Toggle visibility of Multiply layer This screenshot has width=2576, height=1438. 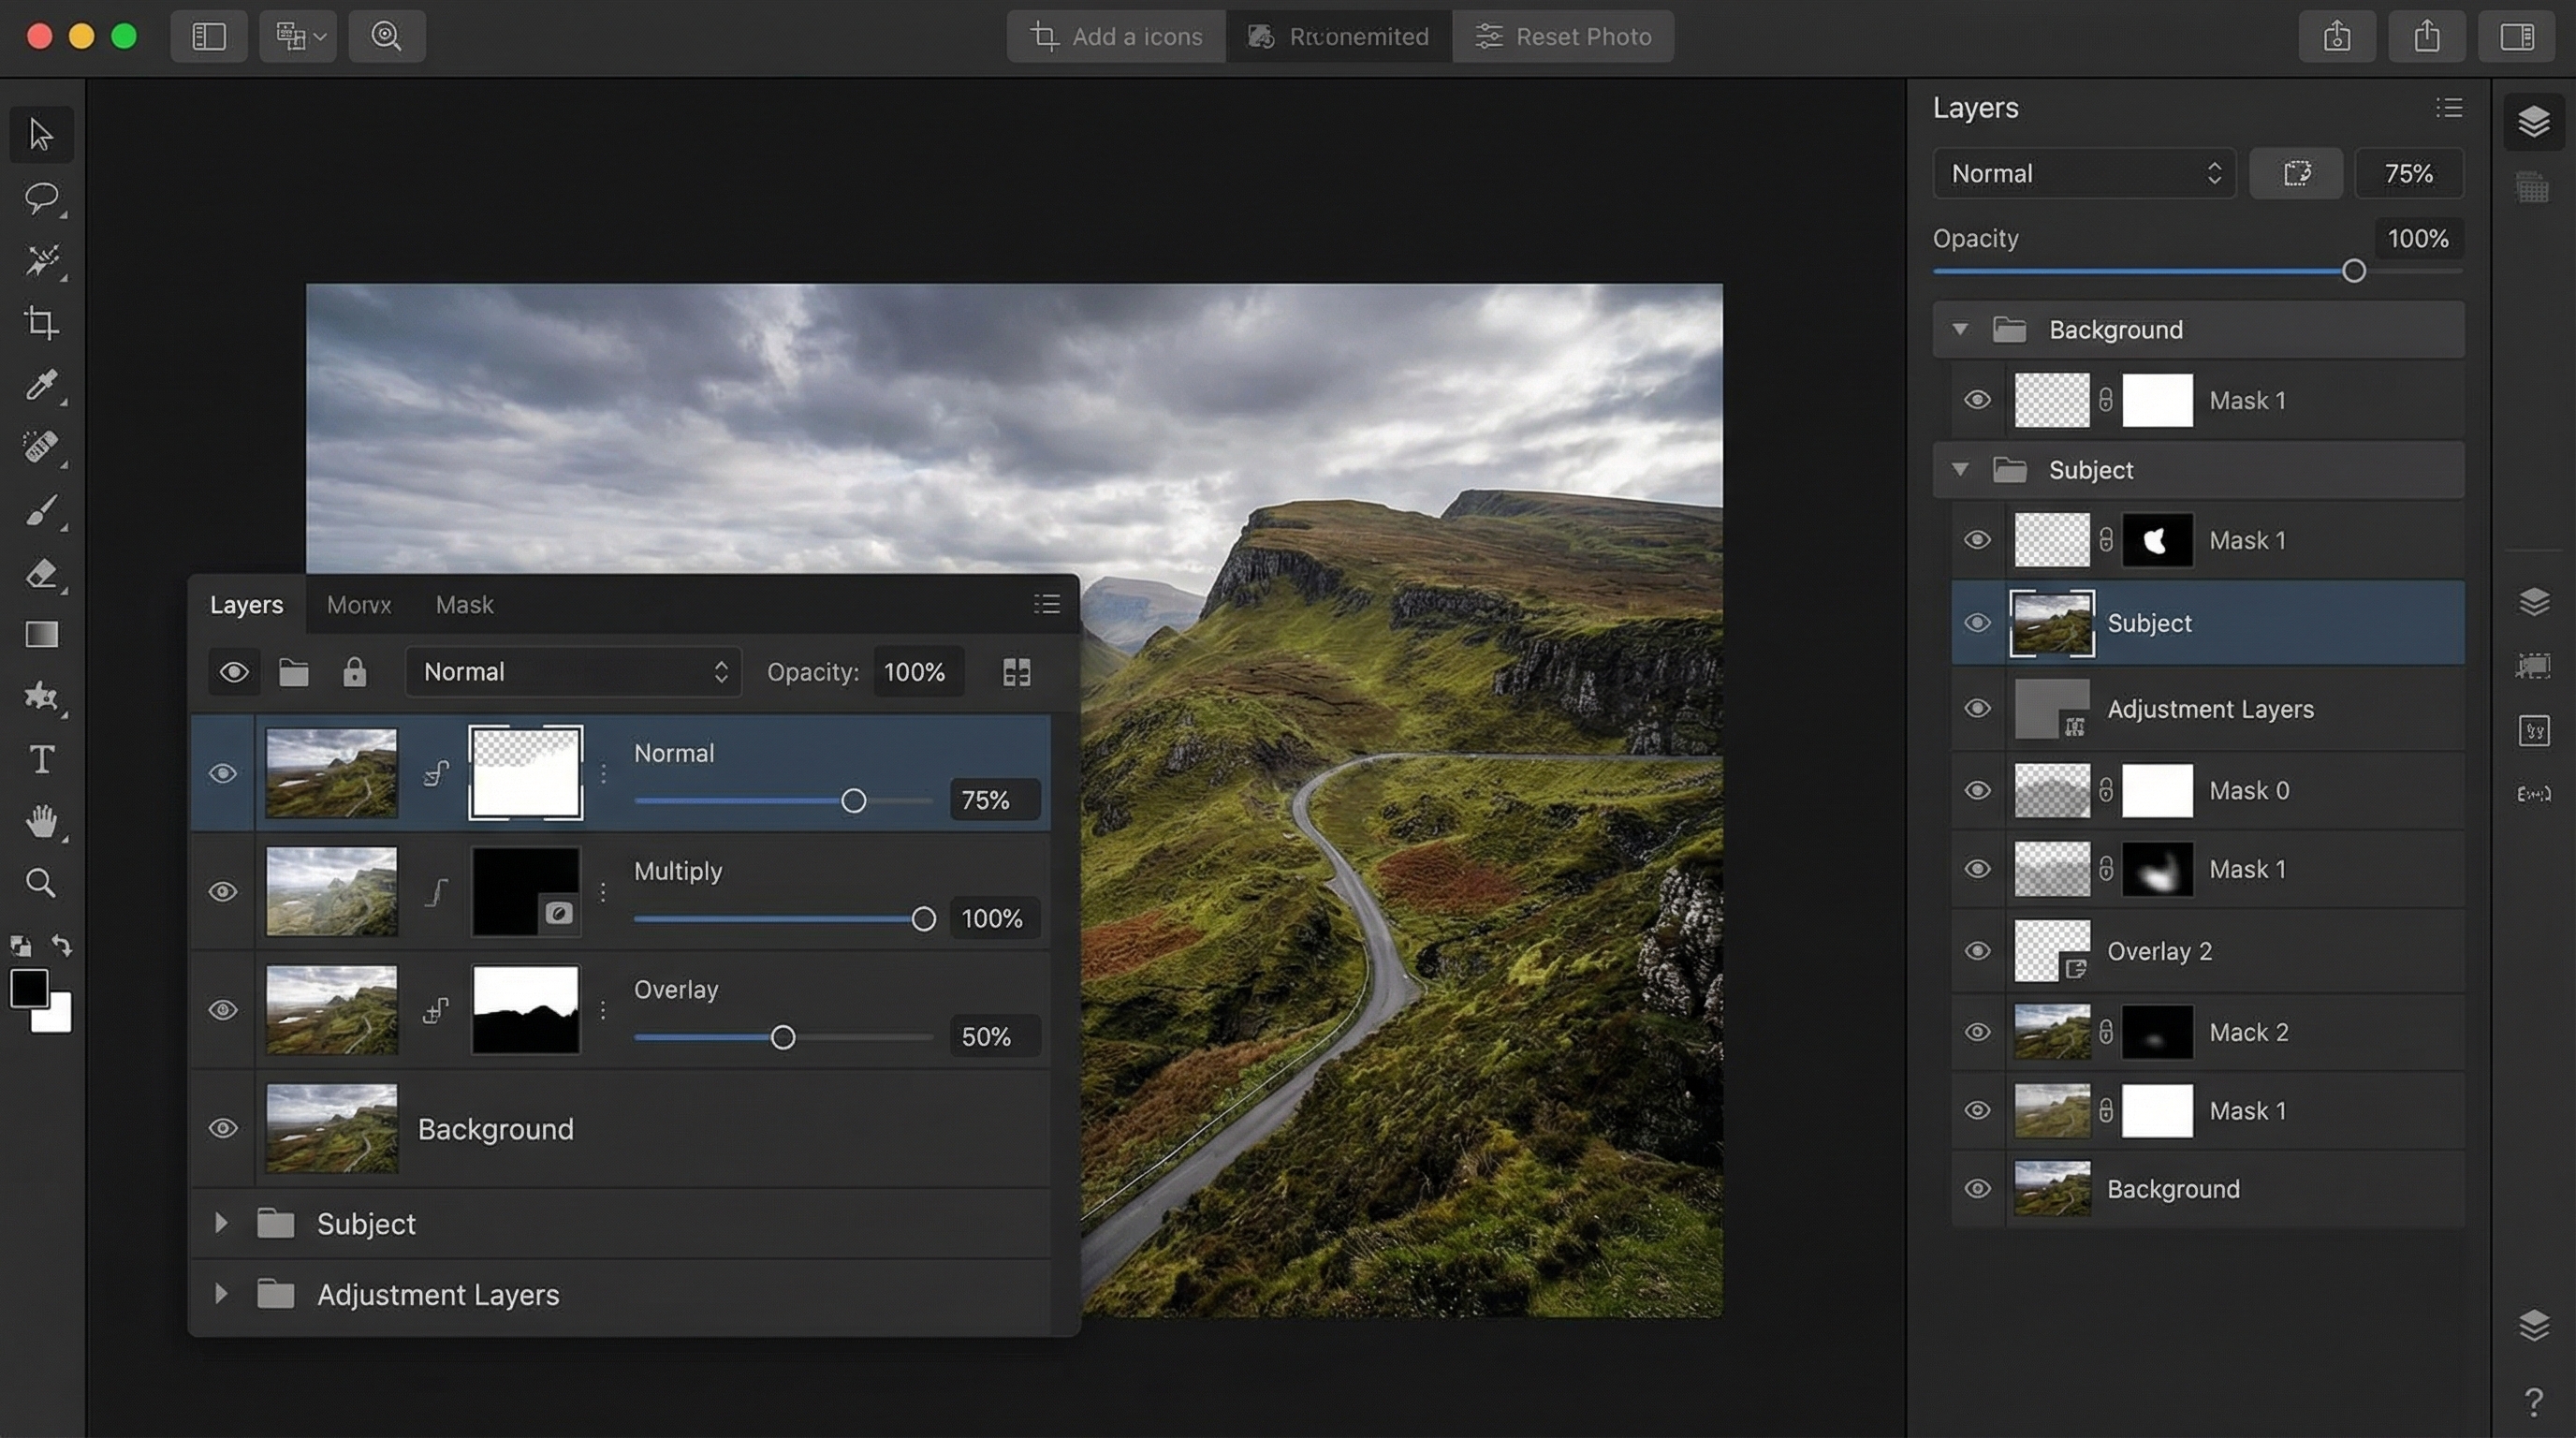point(222,891)
